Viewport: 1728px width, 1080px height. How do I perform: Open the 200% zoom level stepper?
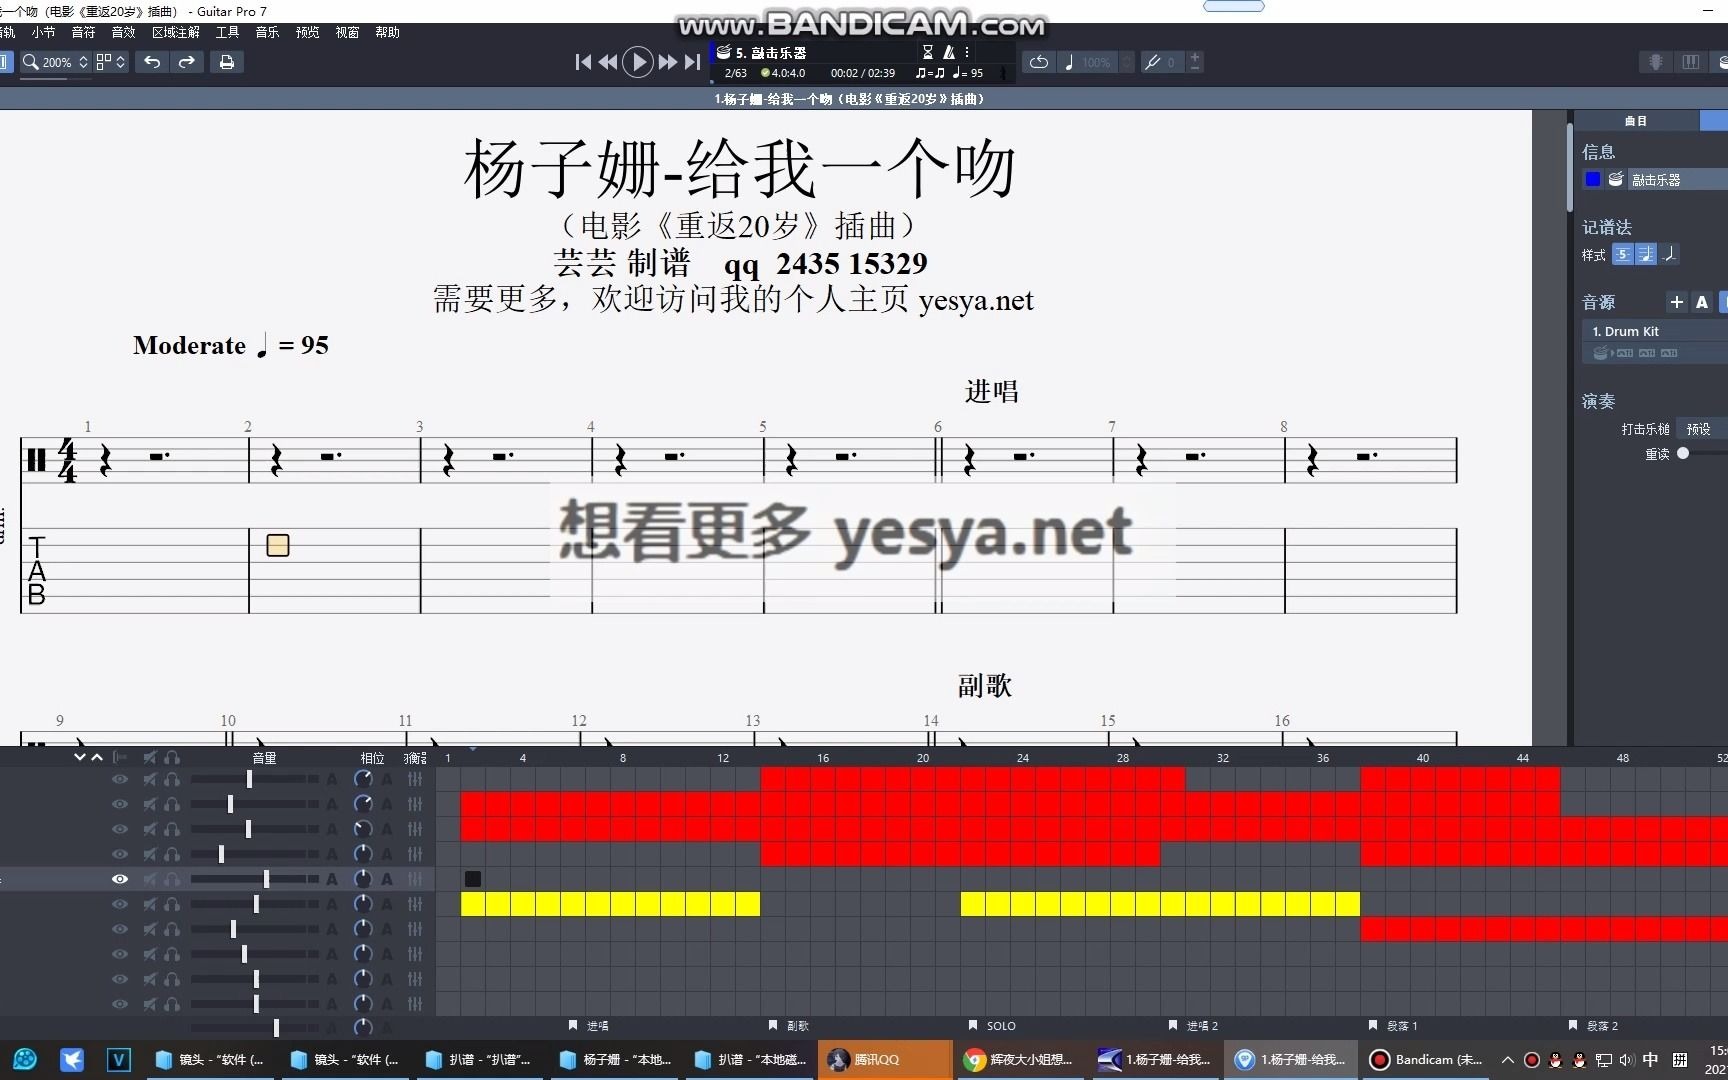[83, 62]
